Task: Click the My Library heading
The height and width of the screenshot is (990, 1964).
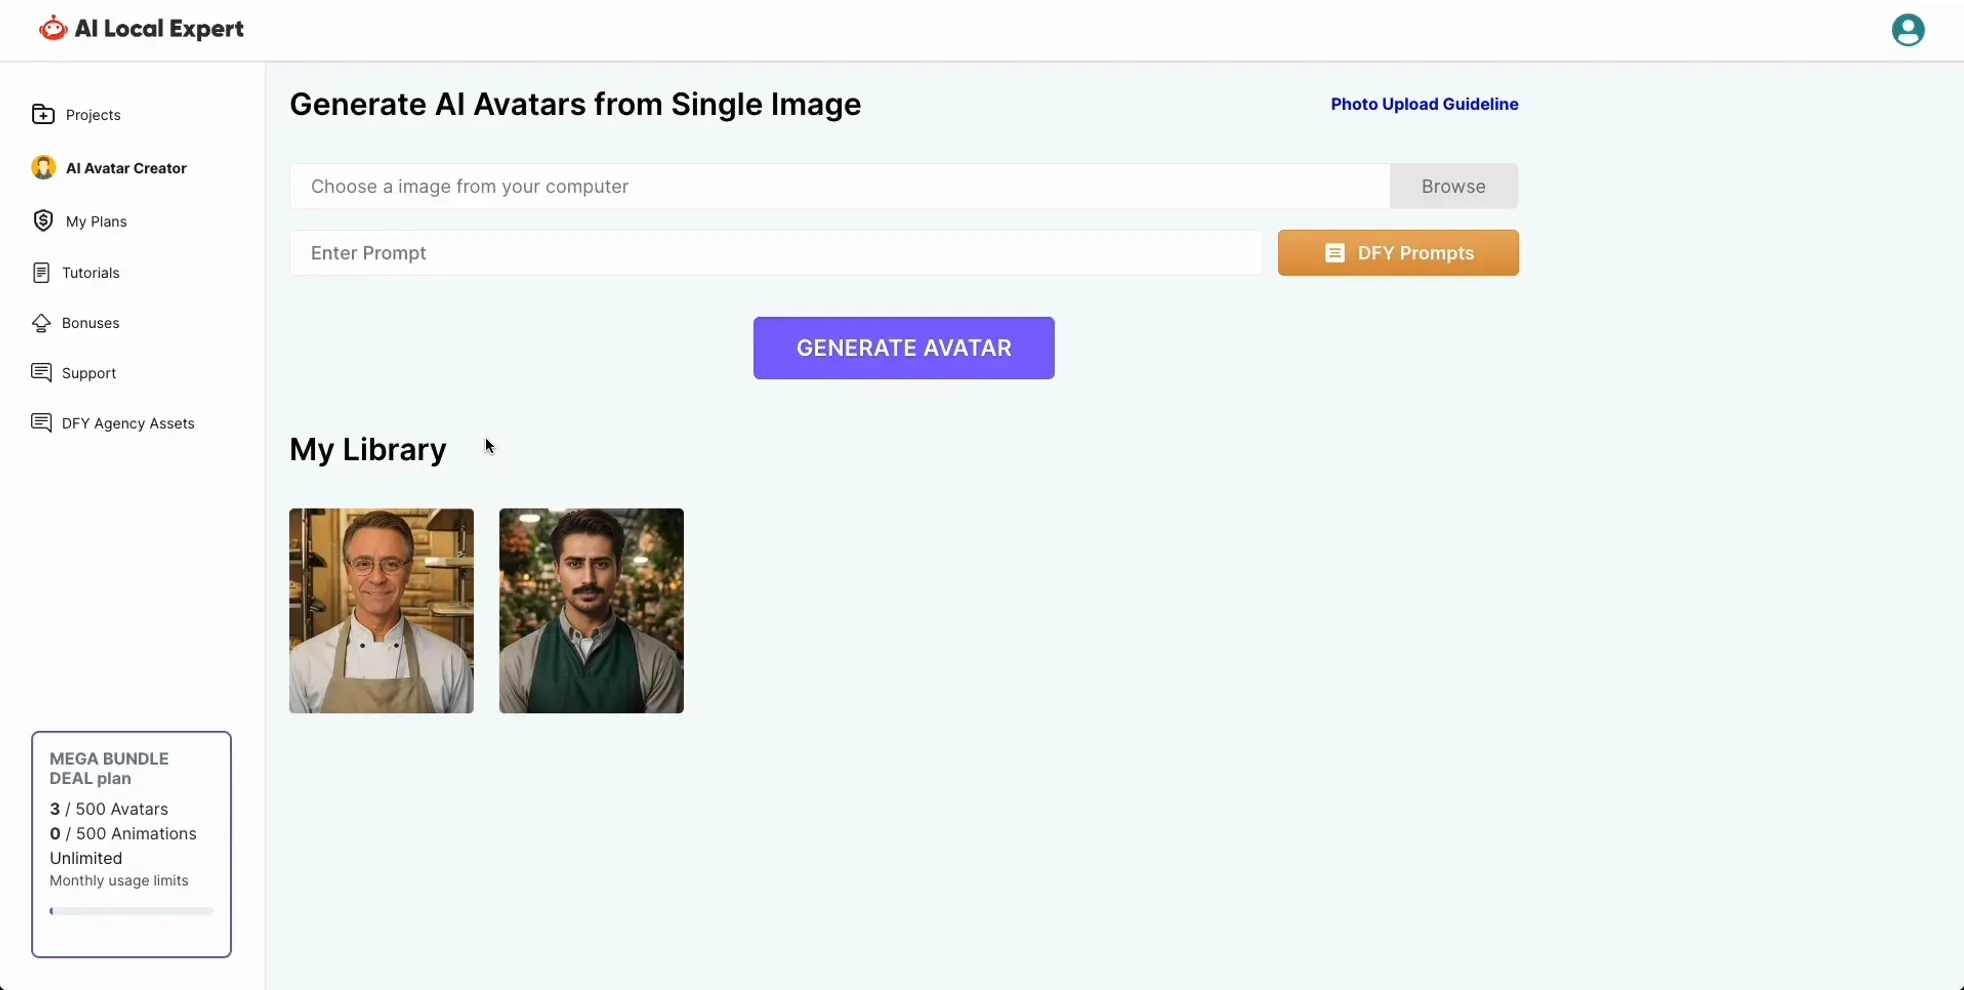Action: tap(367, 450)
